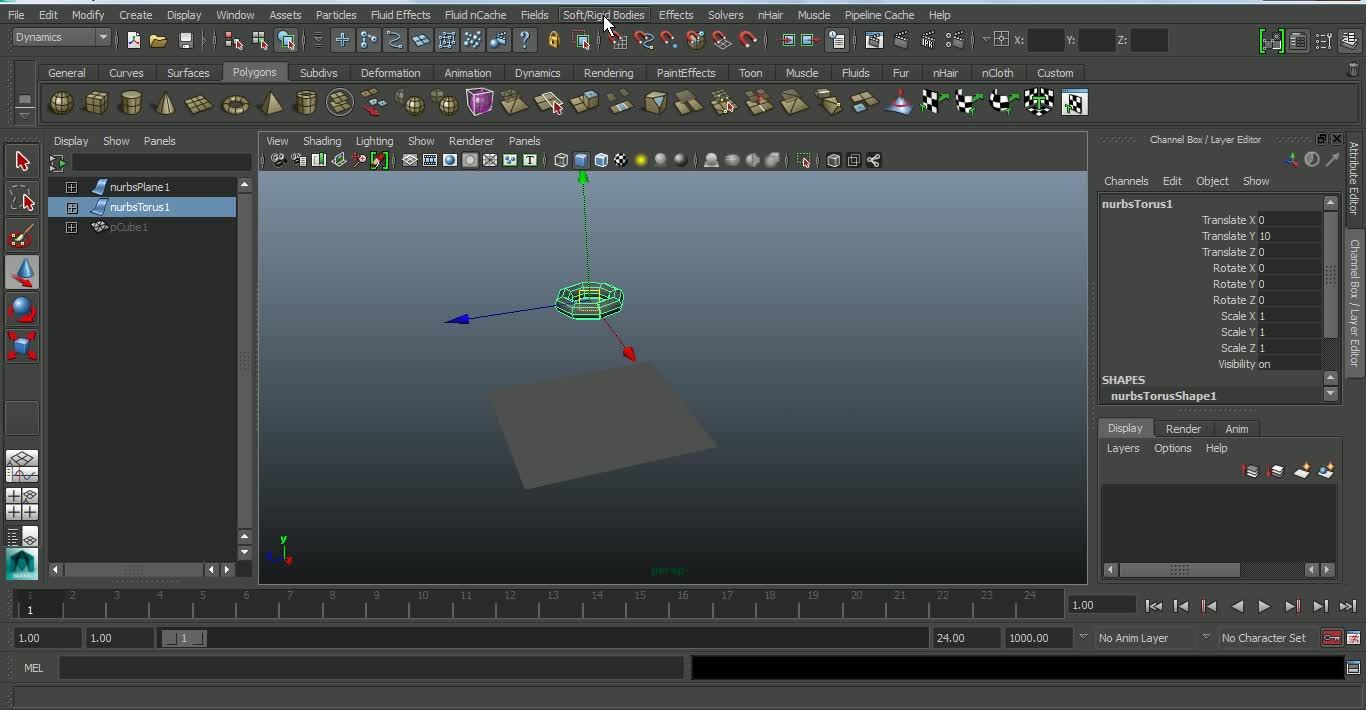Select the Rotate tool sphere icon
The image size is (1366, 710).
pos(22,310)
